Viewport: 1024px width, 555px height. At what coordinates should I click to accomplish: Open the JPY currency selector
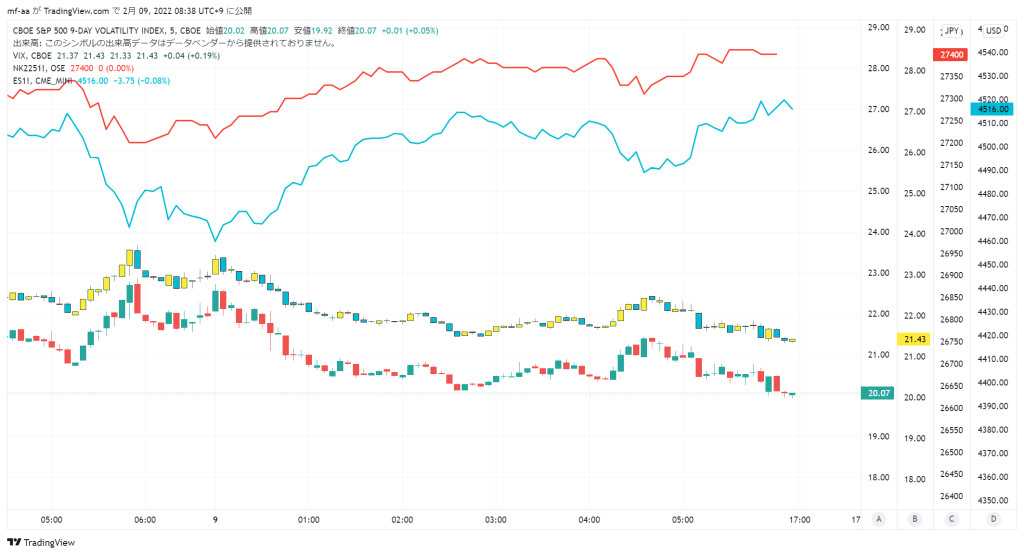click(x=952, y=31)
